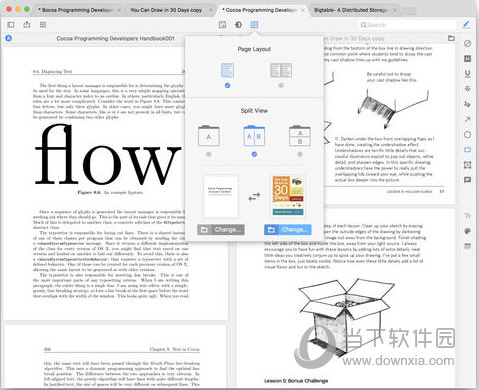Screen dimensions: 479x390
Task: Click Lesson 5: Bonus Challenge heading
Action: (296, 381)
